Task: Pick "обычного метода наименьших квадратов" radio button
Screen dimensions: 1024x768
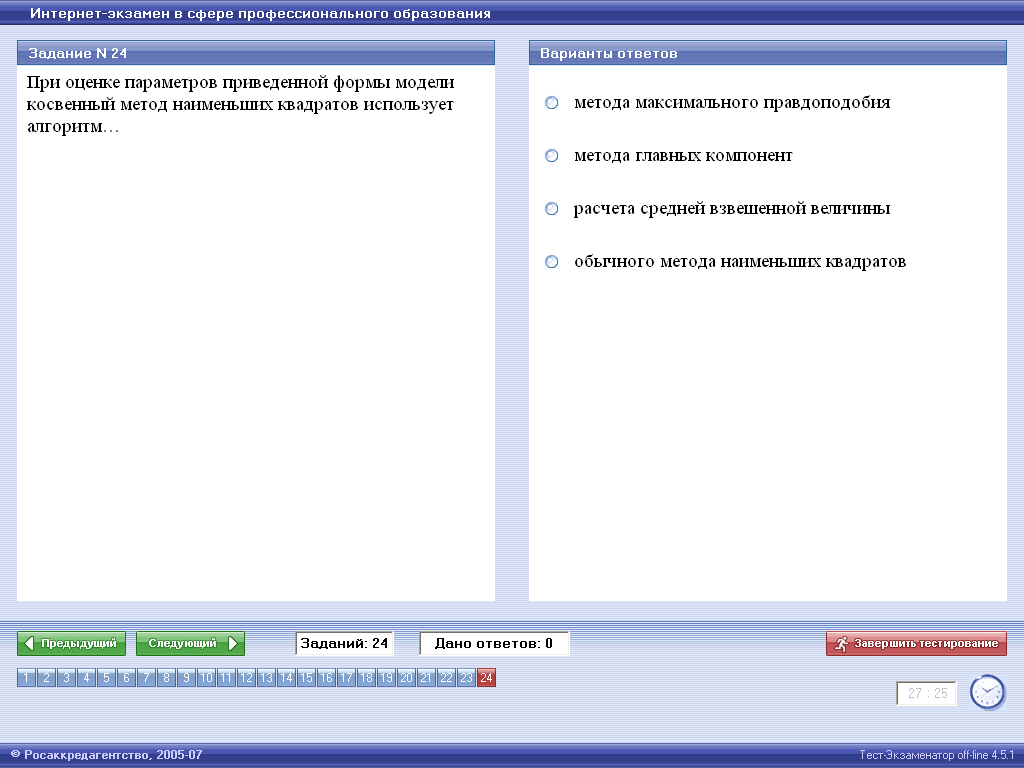Action: coord(552,261)
